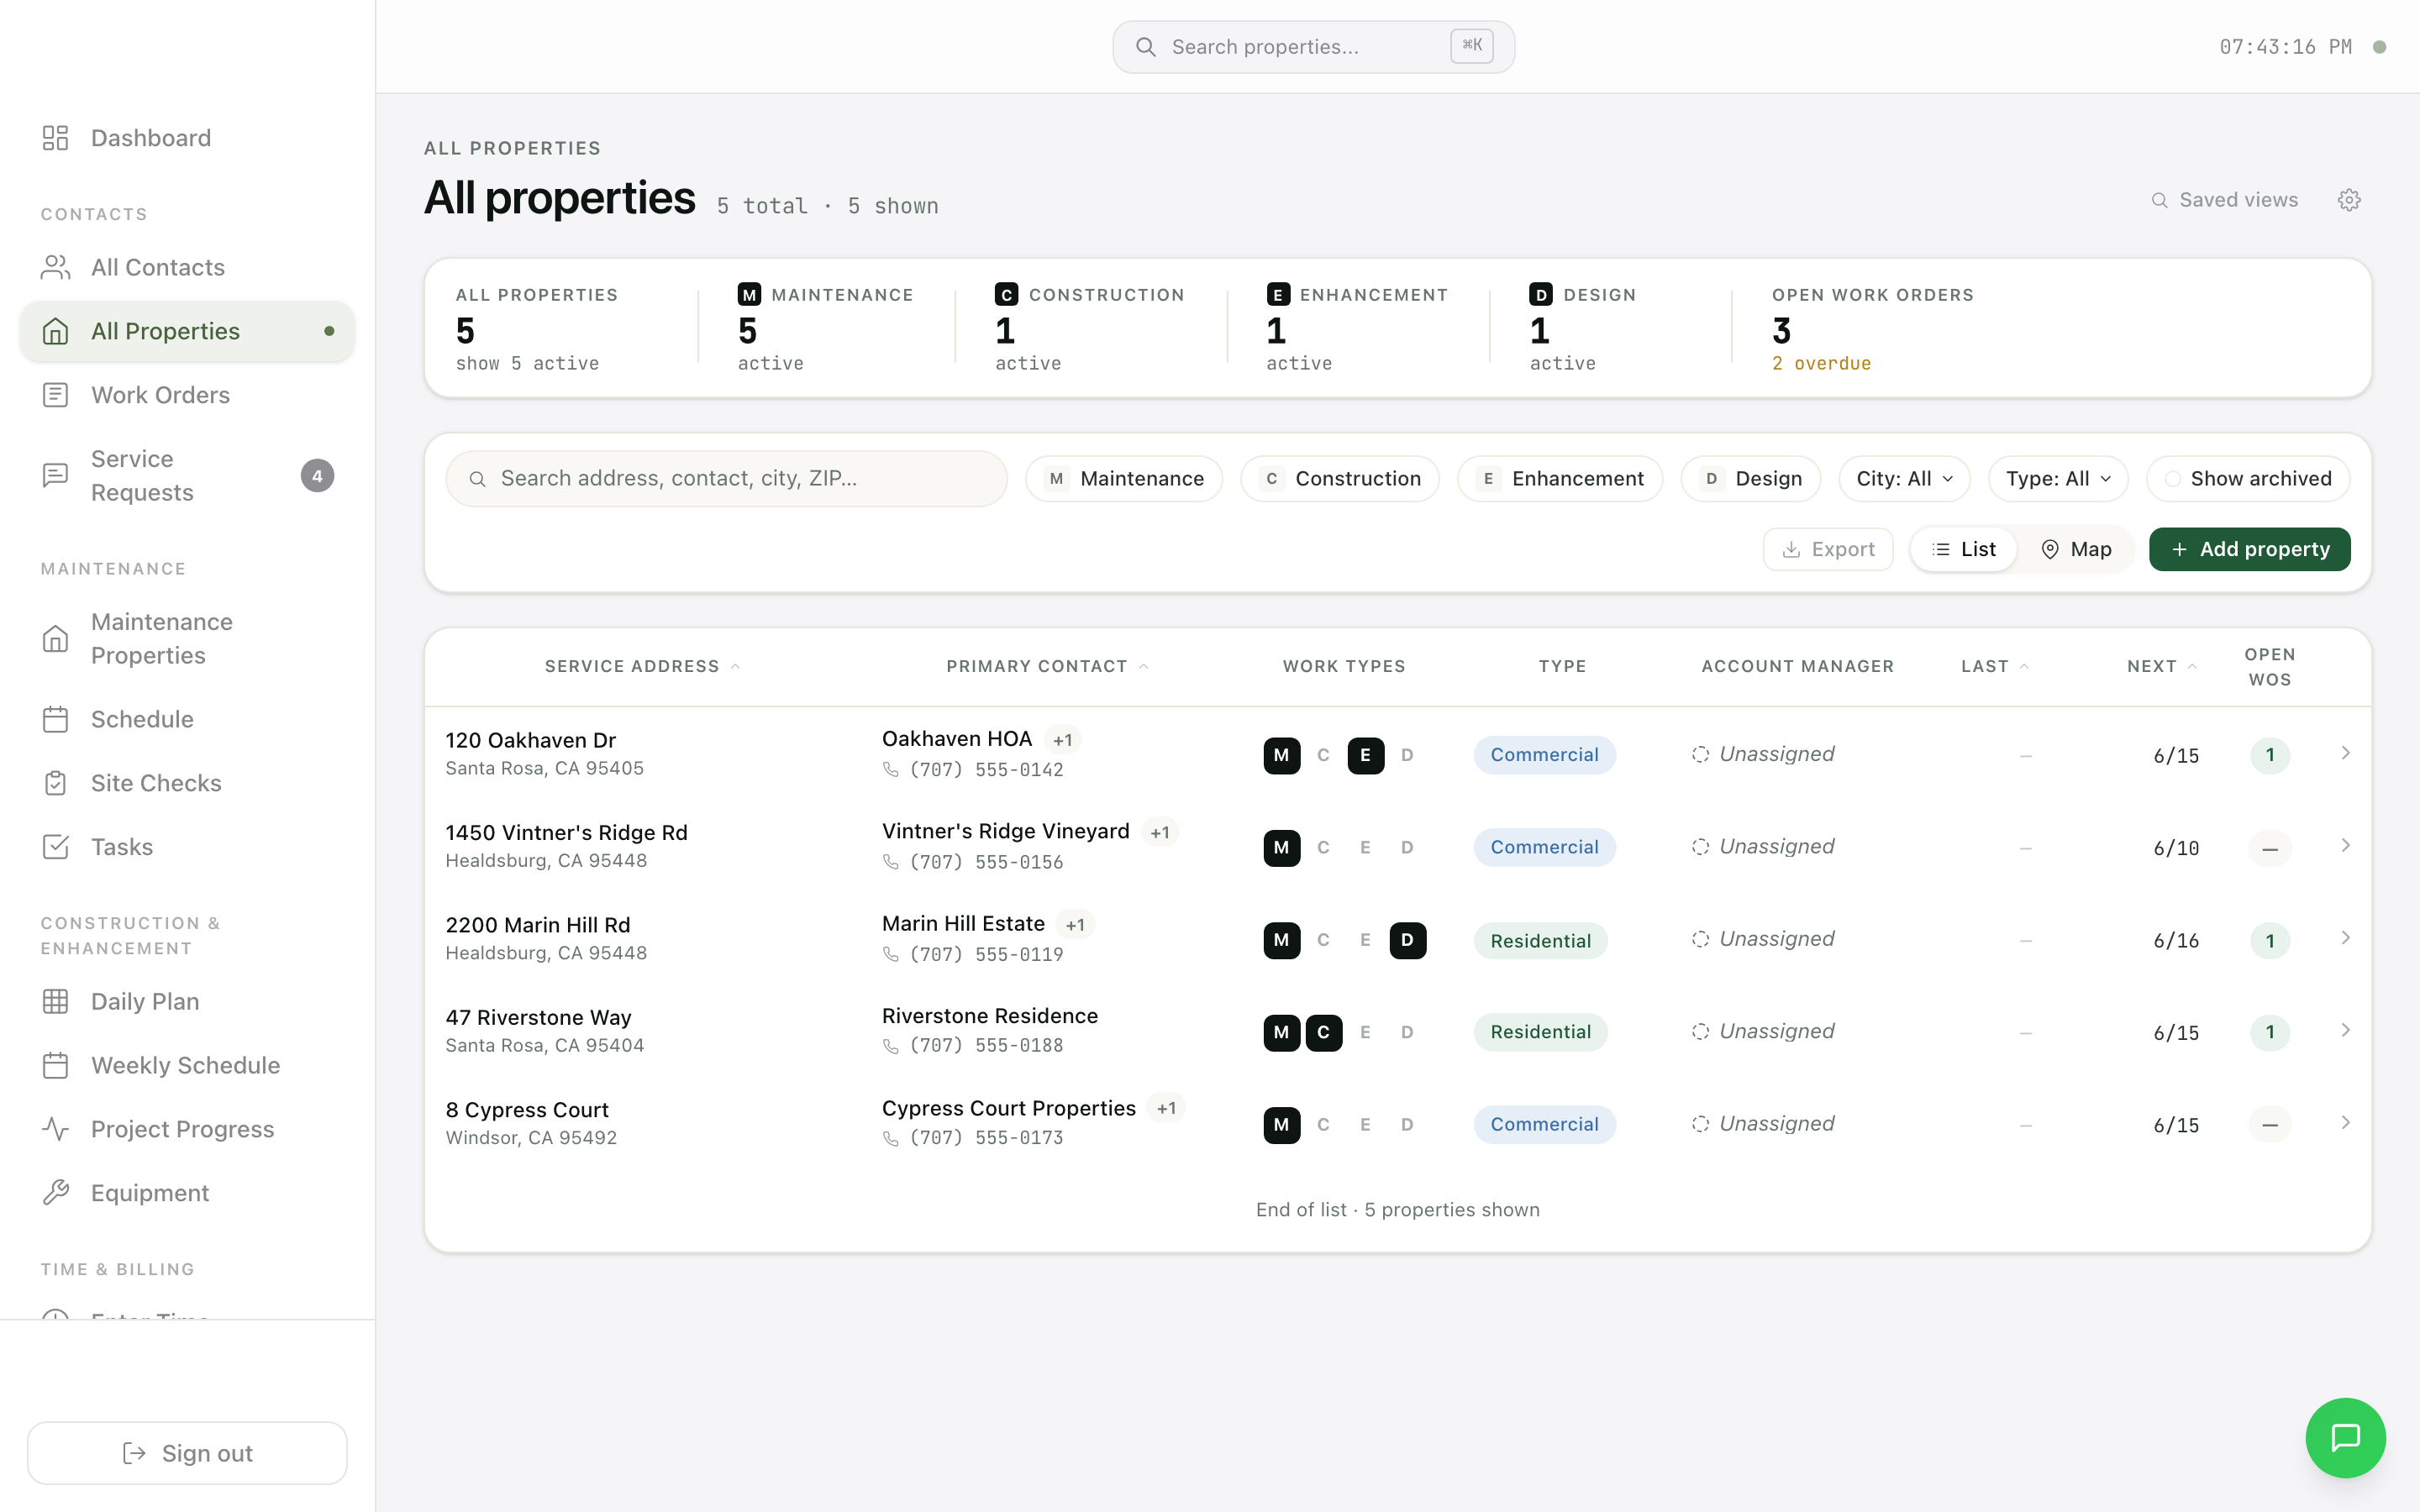The image size is (2420, 1512).
Task: Sort by Service Address column
Action: [x=642, y=666]
